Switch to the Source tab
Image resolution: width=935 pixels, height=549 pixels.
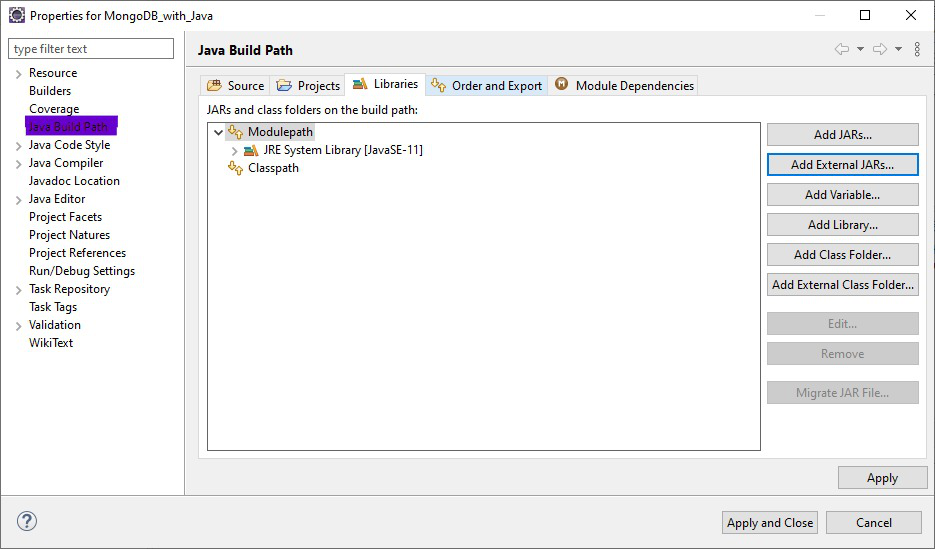click(x=236, y=86)
